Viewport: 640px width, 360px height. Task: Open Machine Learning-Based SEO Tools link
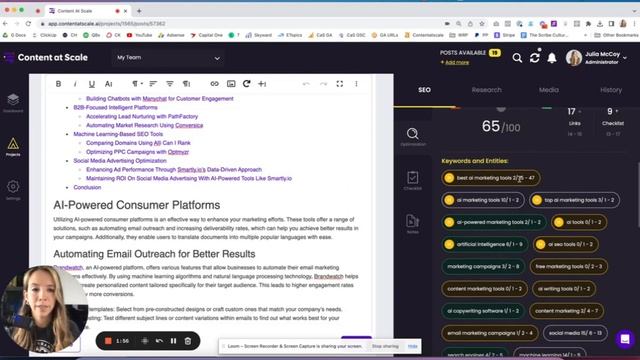[118, 134]
